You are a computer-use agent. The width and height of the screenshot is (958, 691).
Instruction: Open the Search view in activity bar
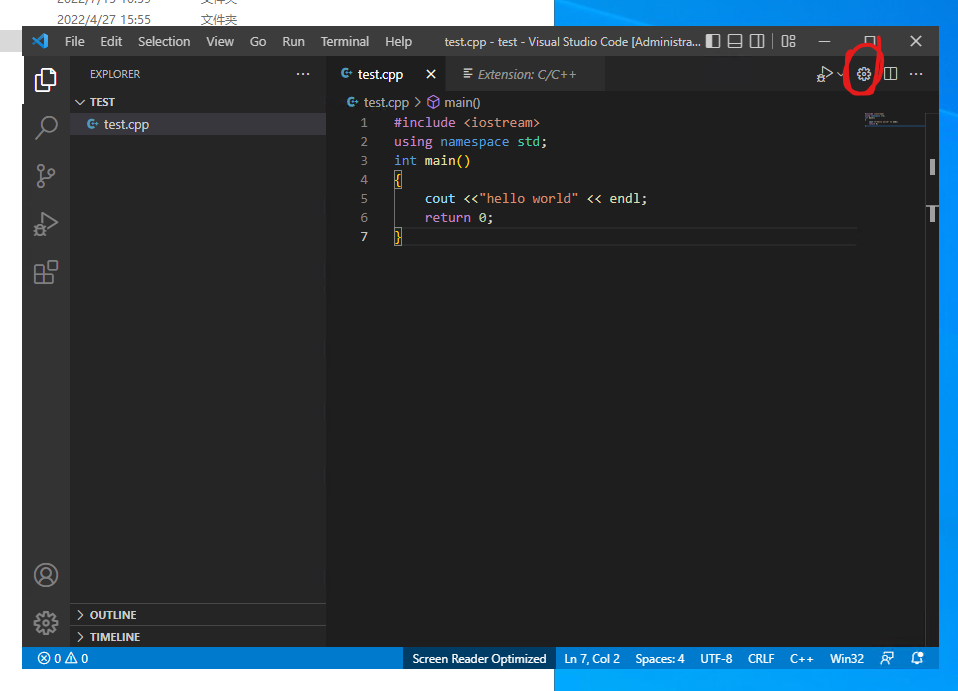pyautogui.click(x=46, y=128)
